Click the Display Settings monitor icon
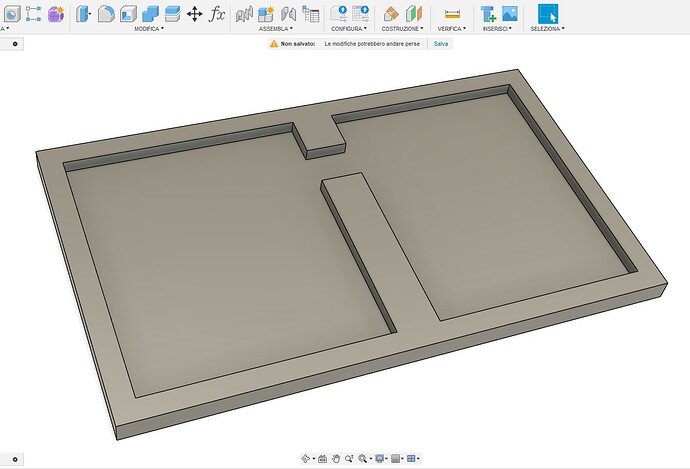This screenshot has height=469, width=690. click(379, 458)
